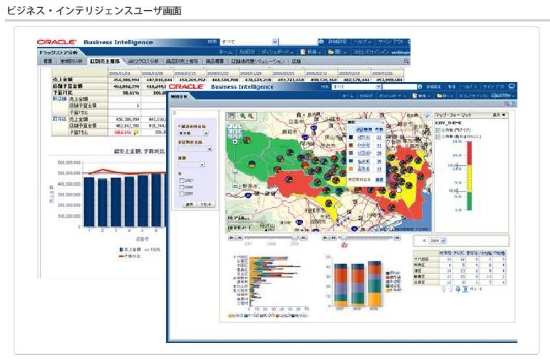Switch to the 商品概要 tab in the back window
This screenshot has width=550, height=360.
point(215,61)
